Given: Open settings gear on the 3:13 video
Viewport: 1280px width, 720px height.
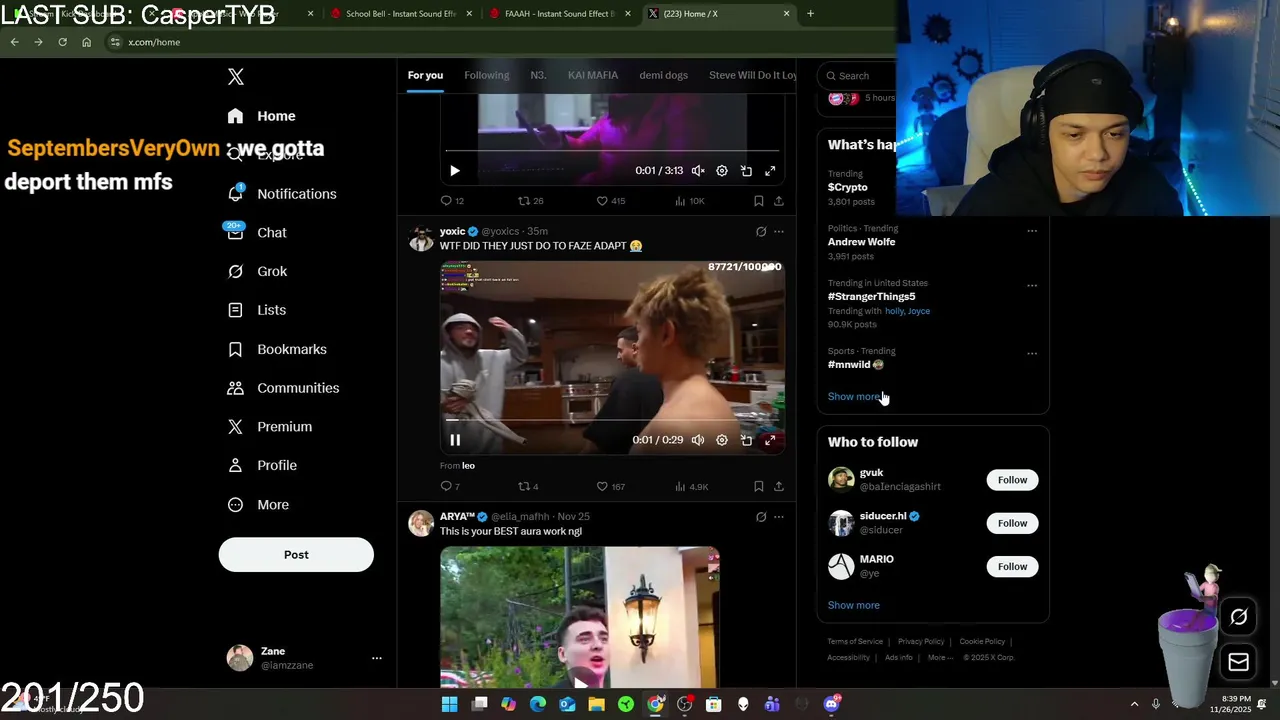Looking at the screenshot, I should pyautogui.click(x=722, y=171).
